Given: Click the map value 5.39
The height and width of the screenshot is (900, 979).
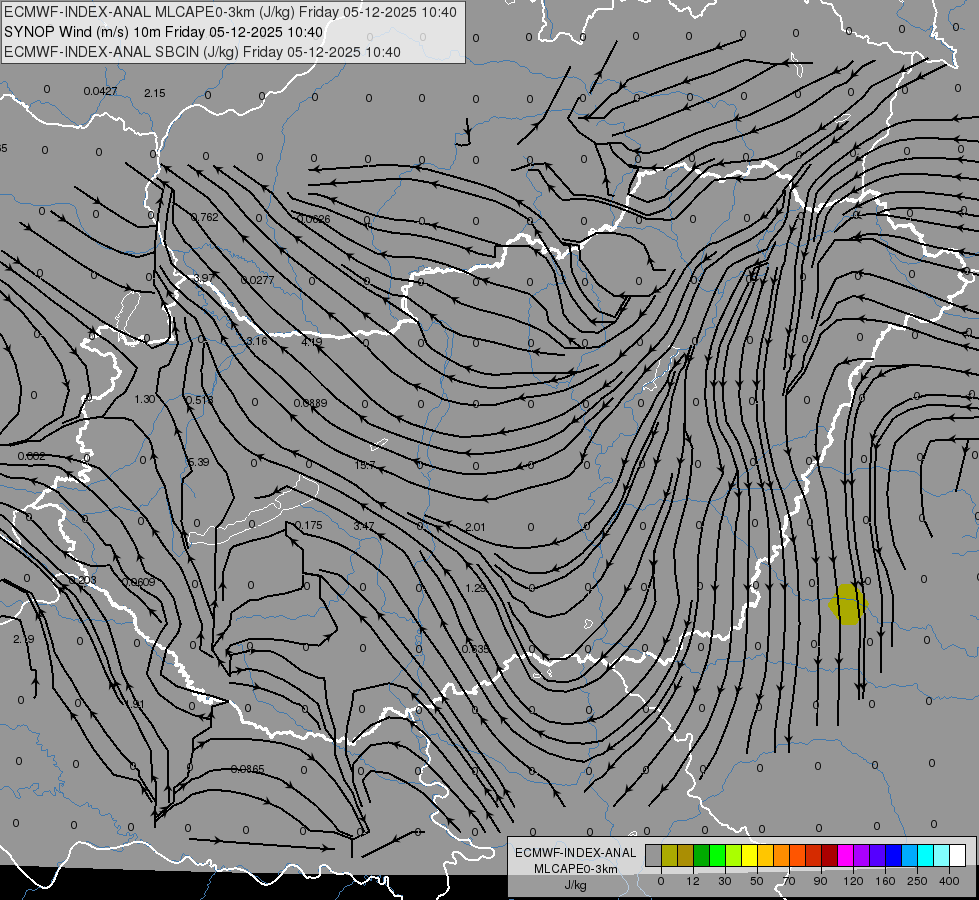Looking at the screenshot, I should pos(199,462).
